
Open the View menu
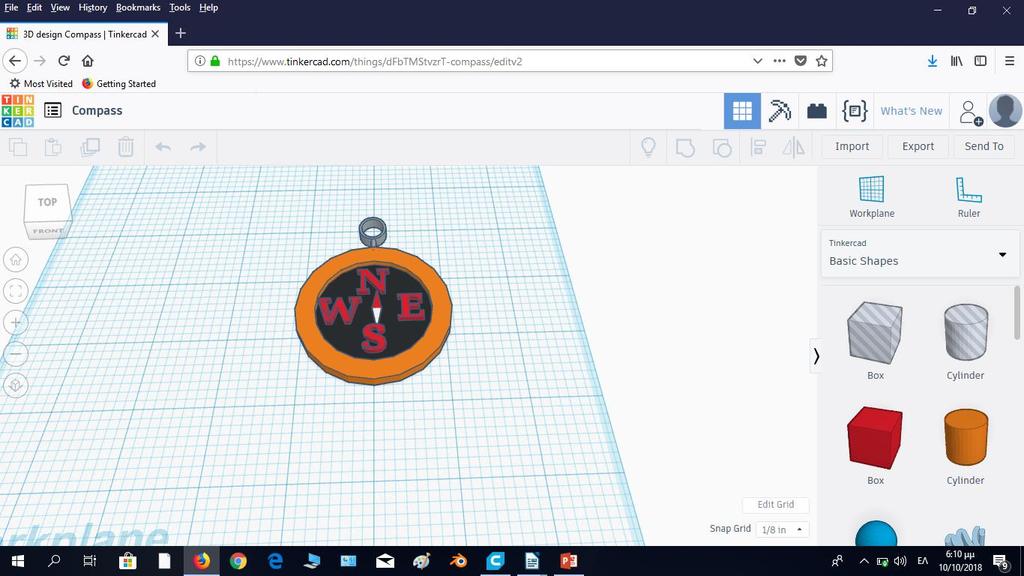pos(60,8)
